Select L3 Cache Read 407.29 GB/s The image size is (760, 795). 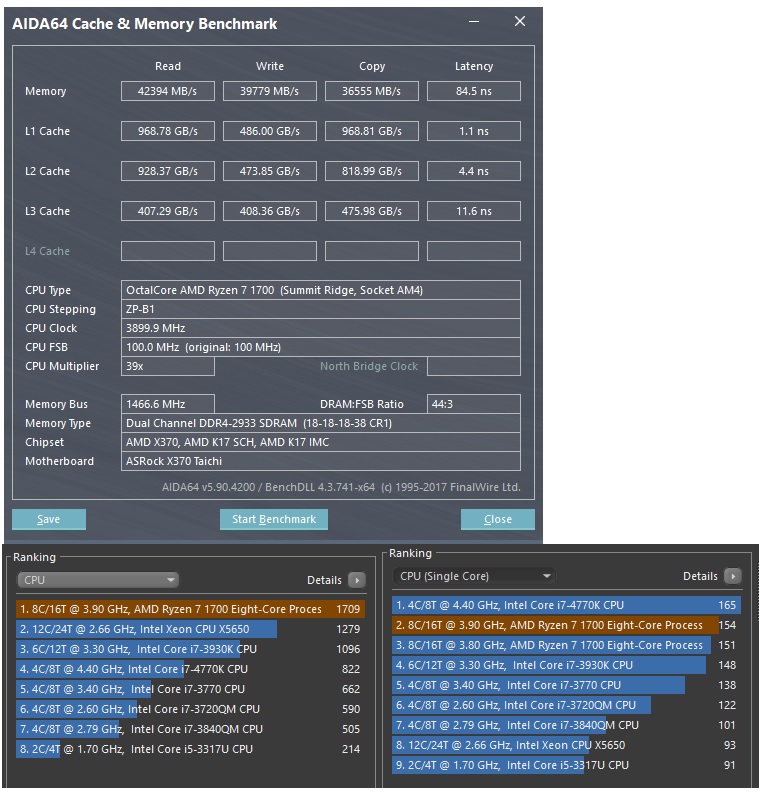pos(168,211)
